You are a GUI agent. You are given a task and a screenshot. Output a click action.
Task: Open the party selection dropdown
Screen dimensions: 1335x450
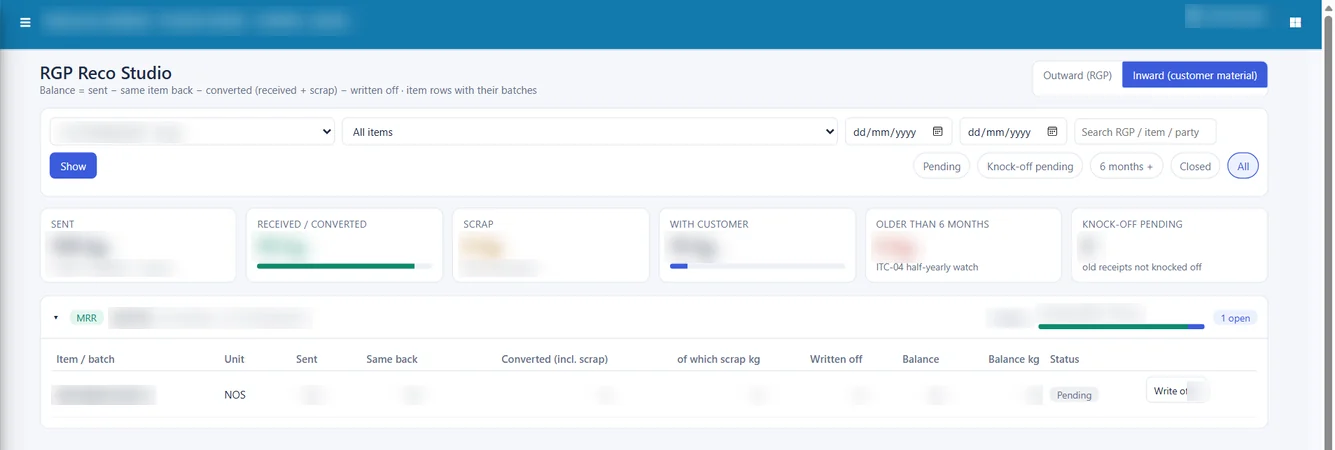(192, 132)
